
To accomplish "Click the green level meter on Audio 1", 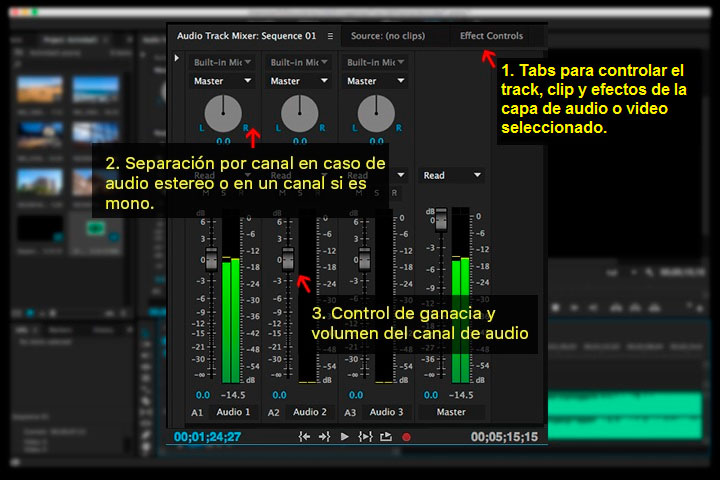I will tap(231, 320).
